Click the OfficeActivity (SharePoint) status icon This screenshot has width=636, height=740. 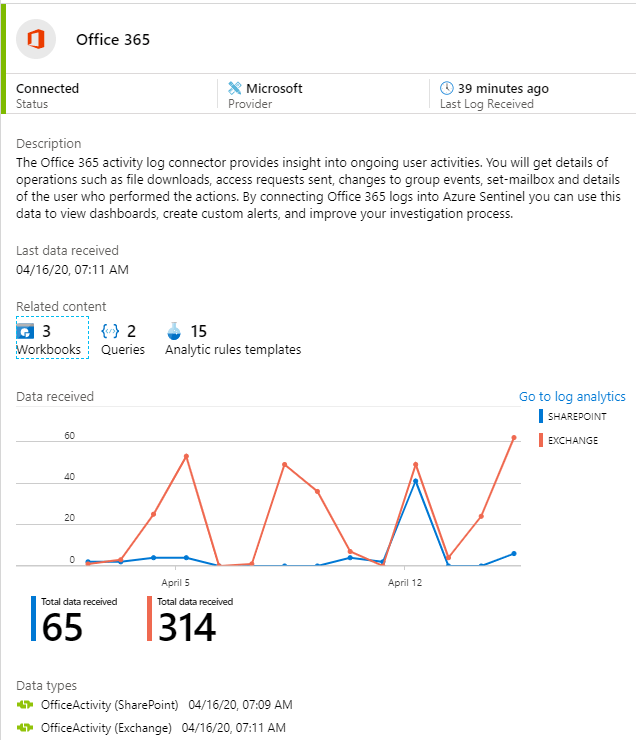click(26, 705)
